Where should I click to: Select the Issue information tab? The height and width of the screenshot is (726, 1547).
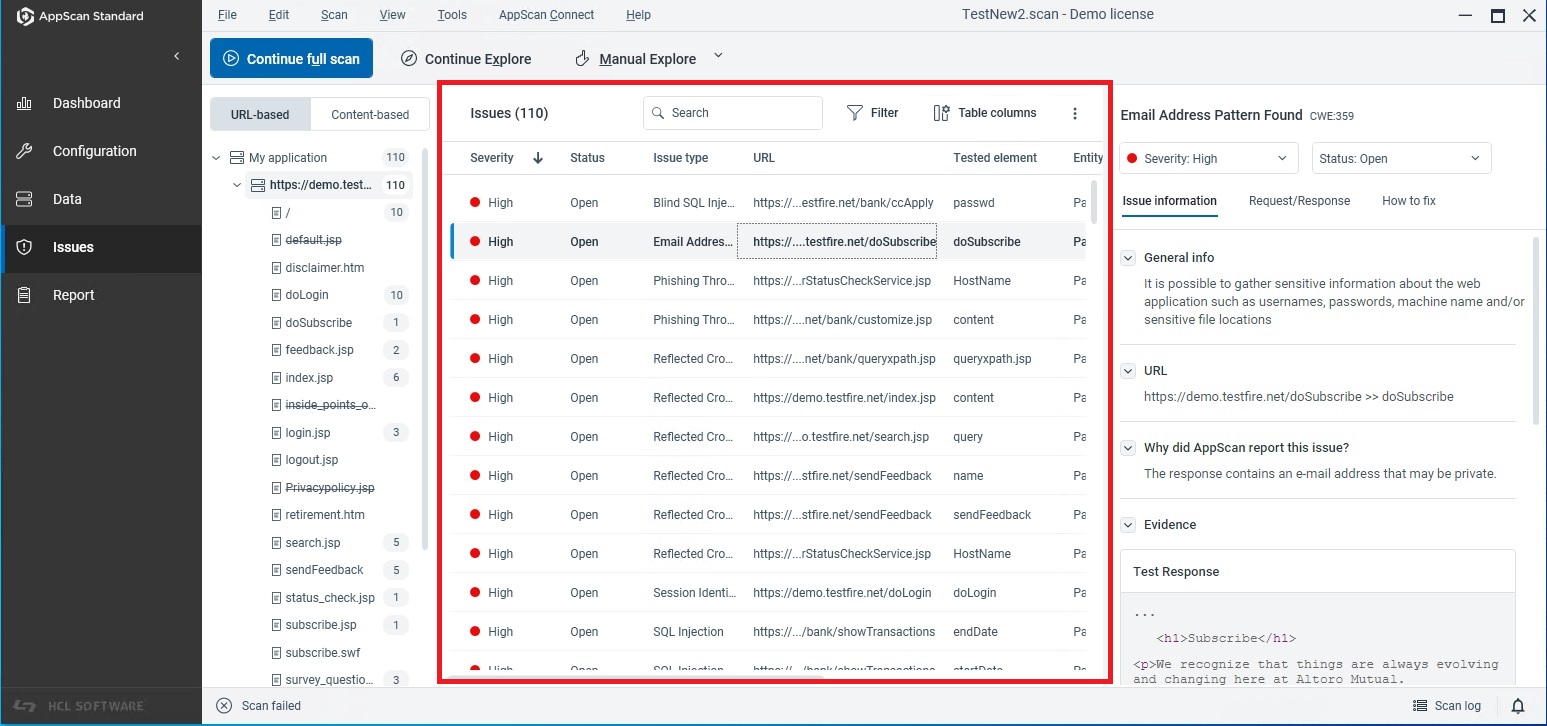pyautogui.click(x=1169, y=201)
